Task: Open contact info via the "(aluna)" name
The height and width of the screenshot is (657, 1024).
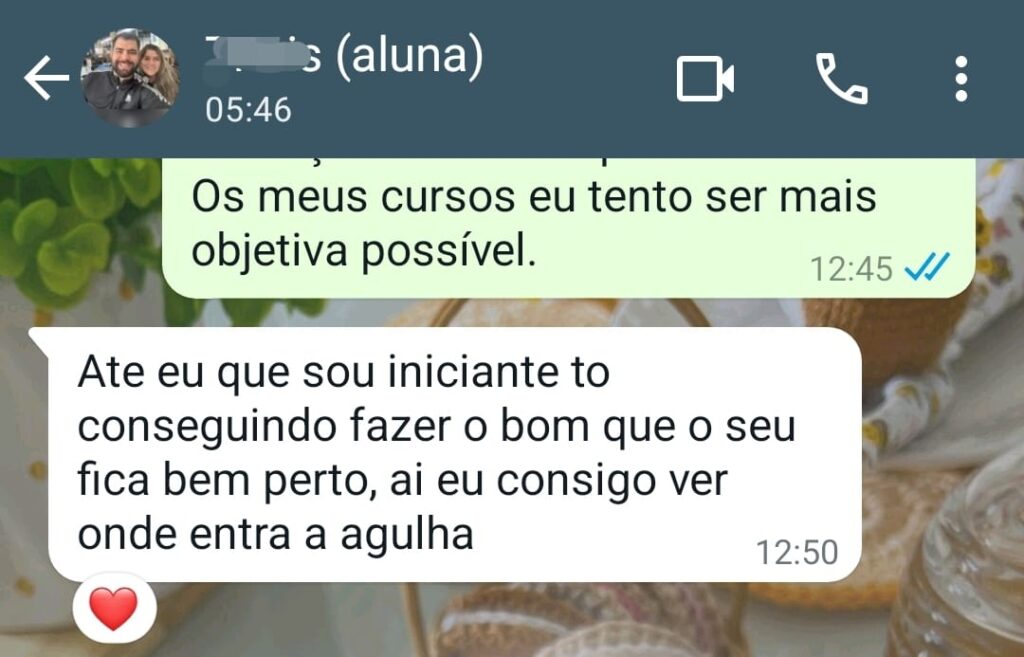Action: pyautogui.click(x=409, y=54)
